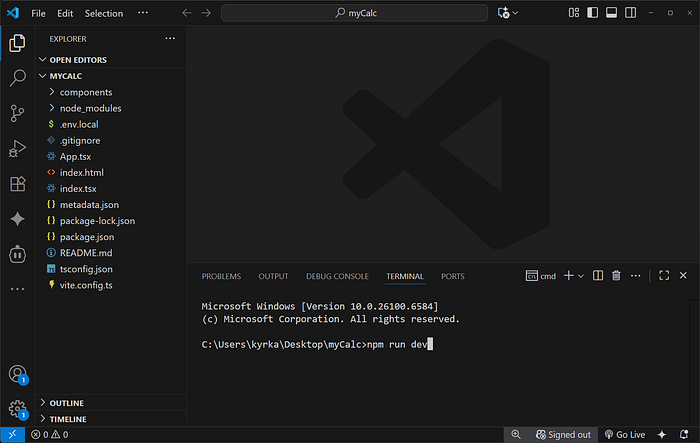This screenshot has width=700, height=443.
Task: Expand the OPEN EDITORS section
Action: pyautogui.click(x=111, y=60)
